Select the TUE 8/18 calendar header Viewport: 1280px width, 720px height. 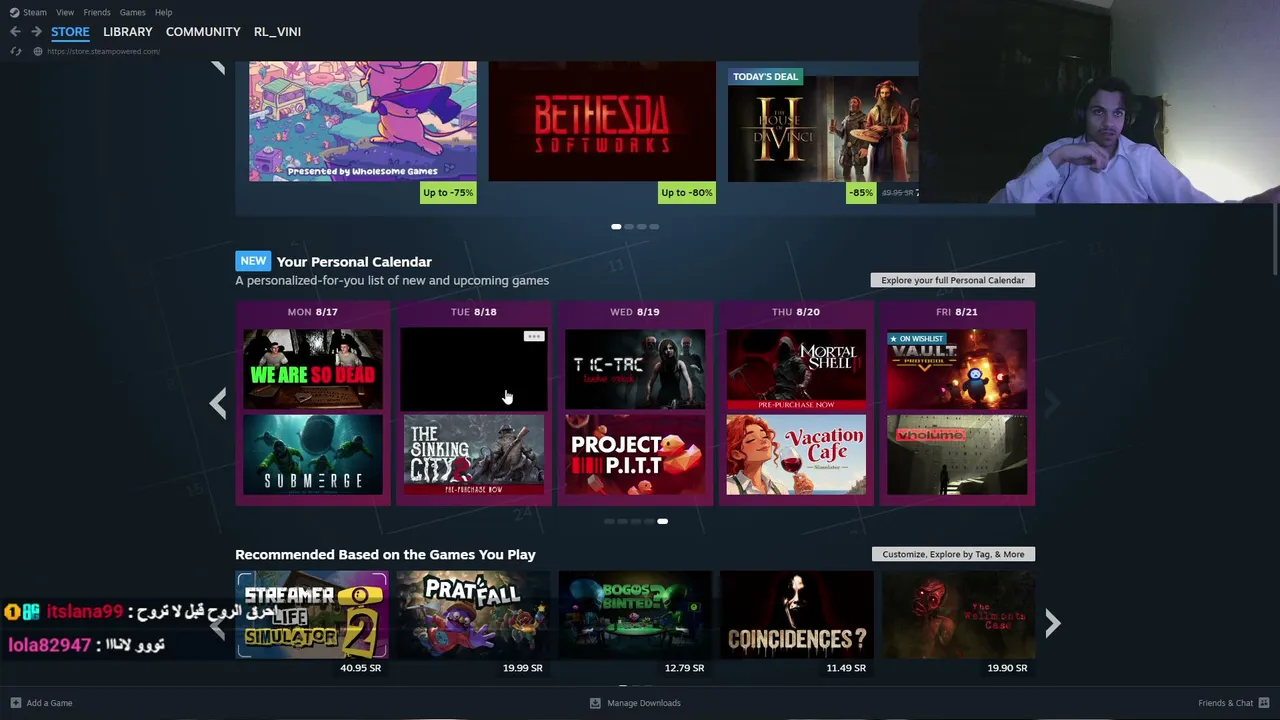point(474,312)
